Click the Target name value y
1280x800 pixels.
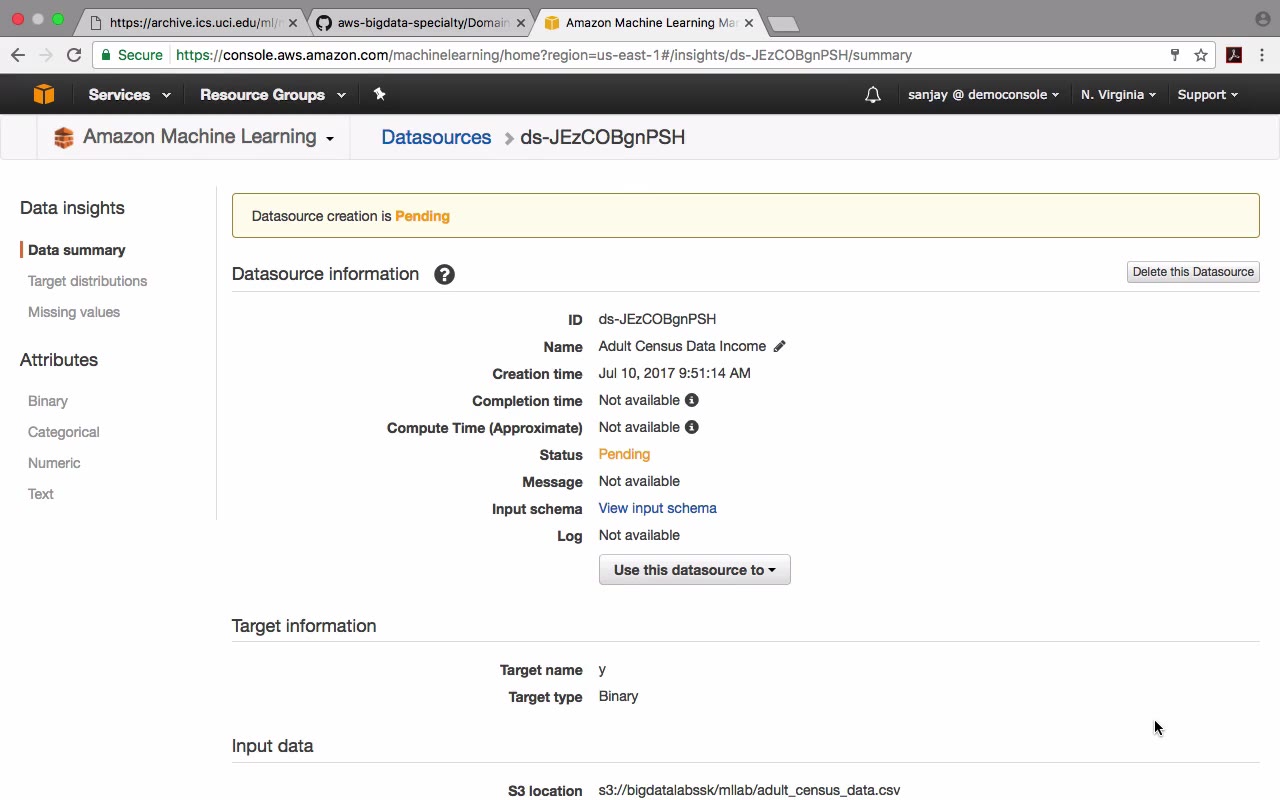tap(602, 670)
